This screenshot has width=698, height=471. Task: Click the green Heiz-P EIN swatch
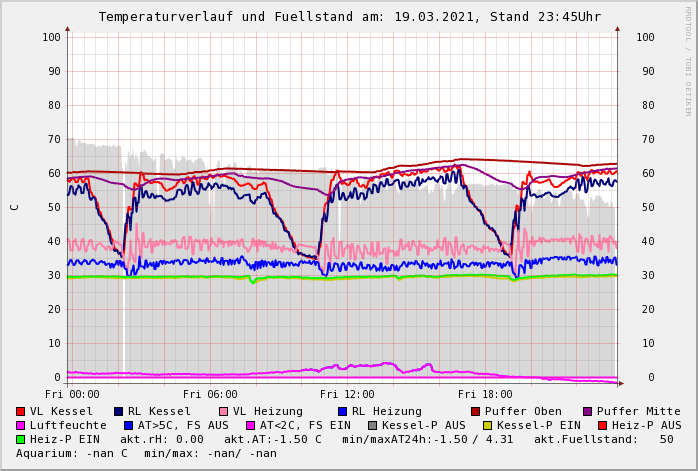coord(21,440)
